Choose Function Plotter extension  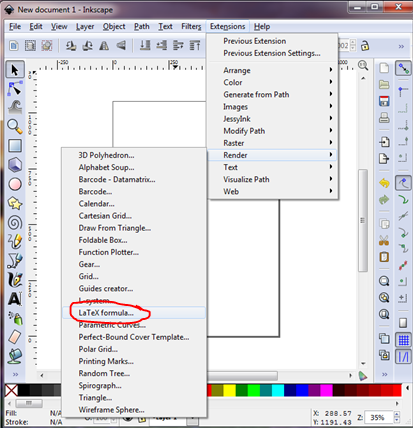tap(134, 252)
